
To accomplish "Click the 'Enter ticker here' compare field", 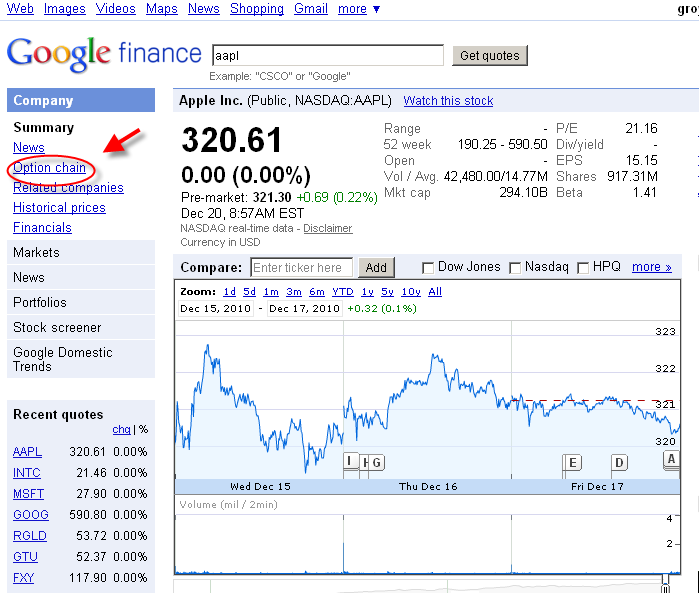I will point(301,267).
